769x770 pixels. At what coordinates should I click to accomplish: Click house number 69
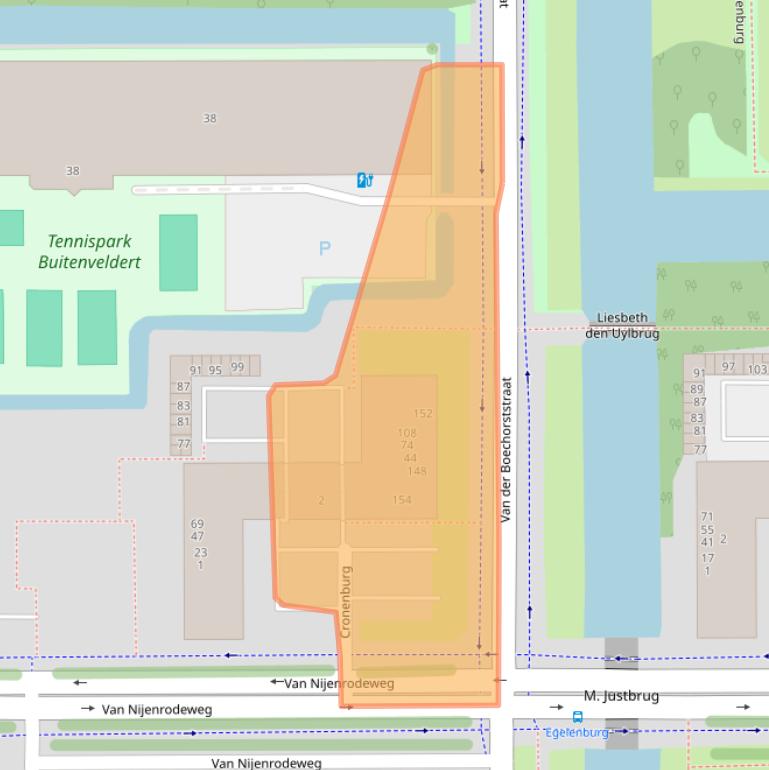click(x=197, y=524)
